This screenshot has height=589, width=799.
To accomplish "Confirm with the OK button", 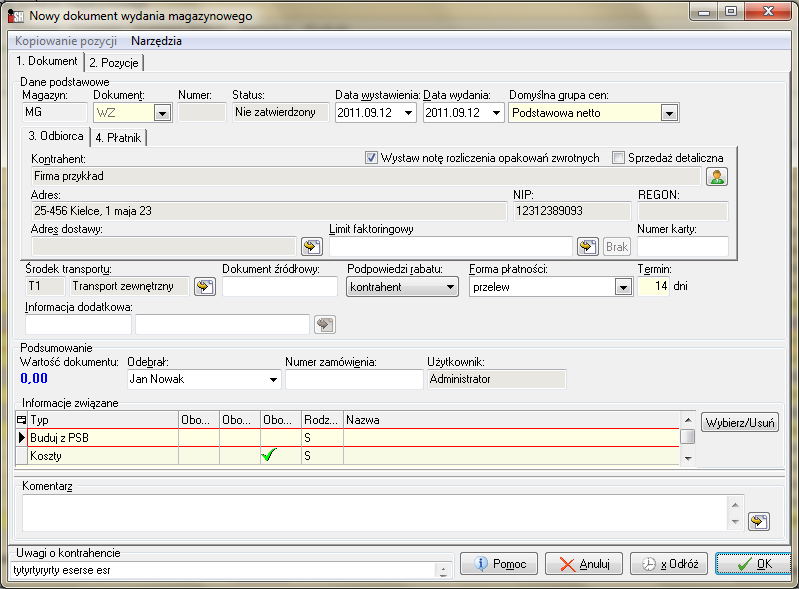I will coord(753,564).
